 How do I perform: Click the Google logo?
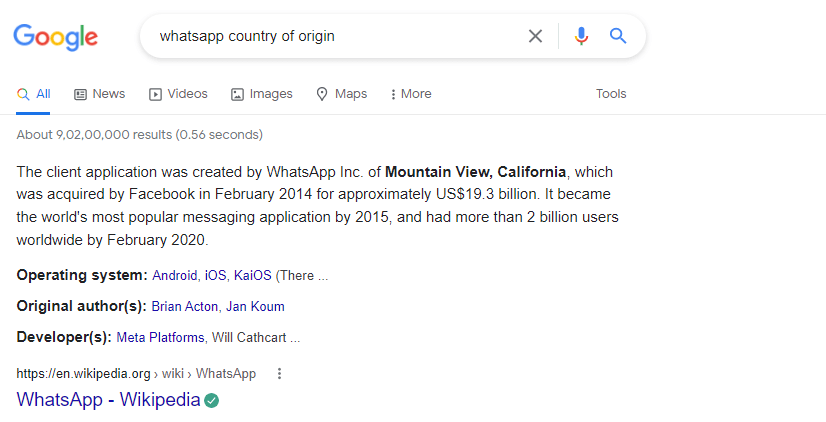tap(55, 37)
